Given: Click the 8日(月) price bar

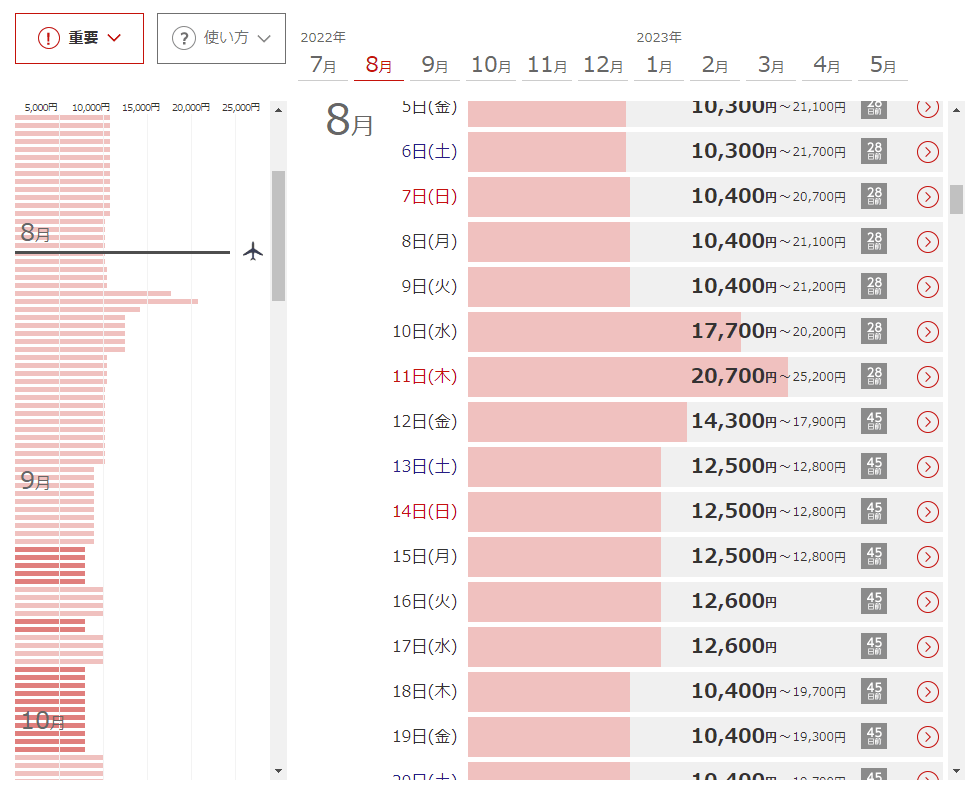Looking at the screenshot, I should tap(548, 242).
